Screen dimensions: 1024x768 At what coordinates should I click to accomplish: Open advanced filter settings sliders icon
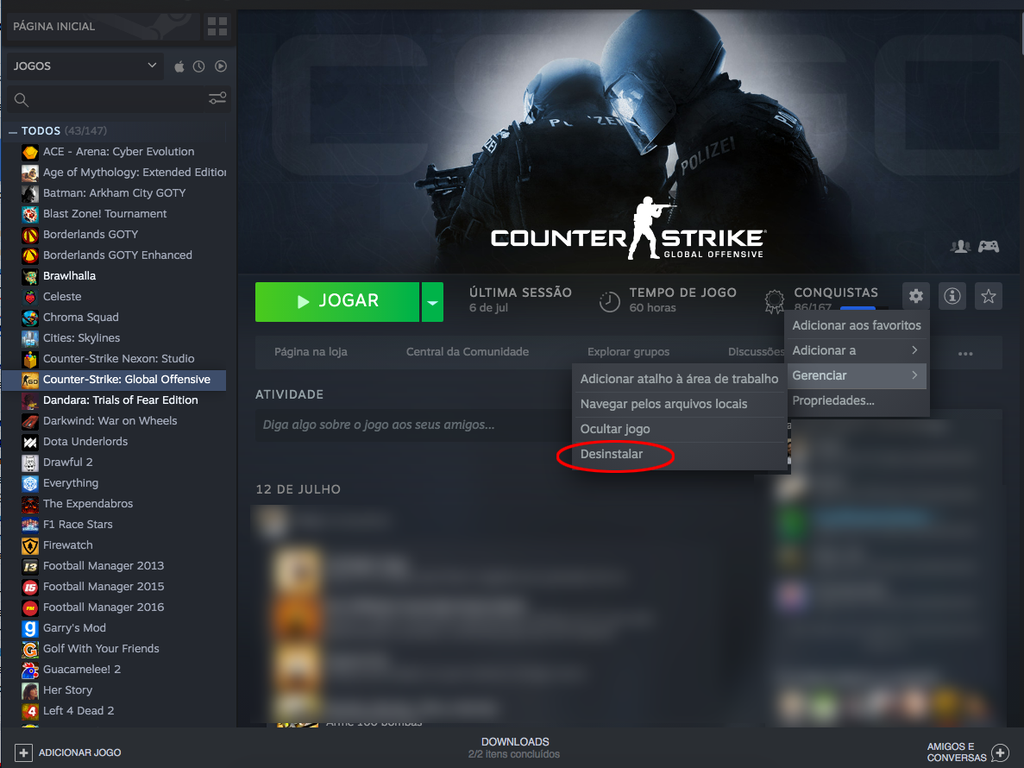217,99
